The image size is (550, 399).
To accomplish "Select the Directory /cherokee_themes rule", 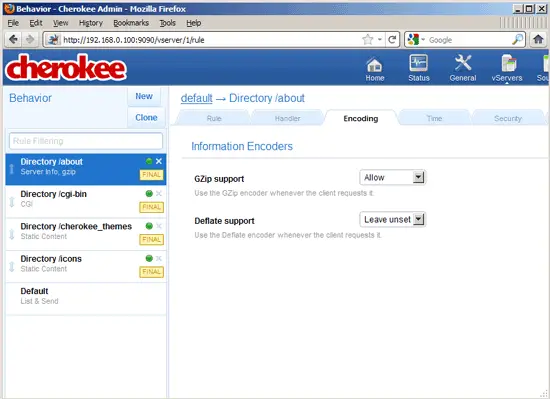I will tap(86, 234).
